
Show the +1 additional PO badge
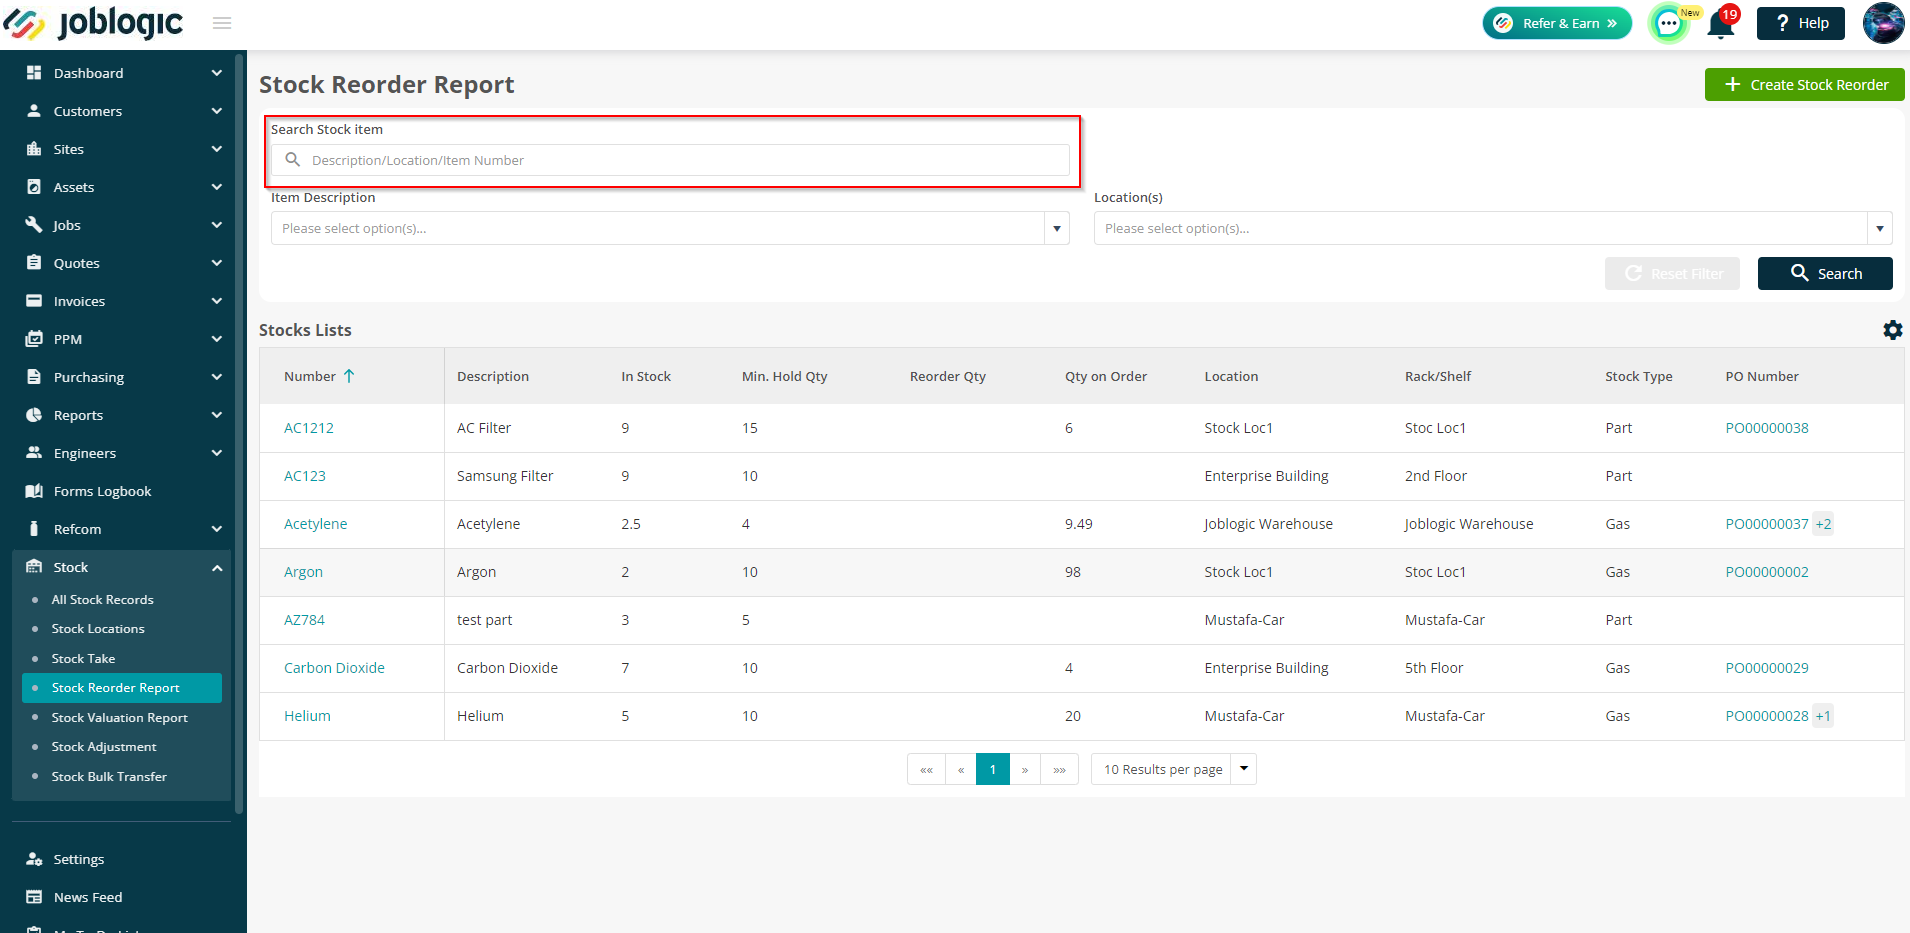(x=1824, y=716)
